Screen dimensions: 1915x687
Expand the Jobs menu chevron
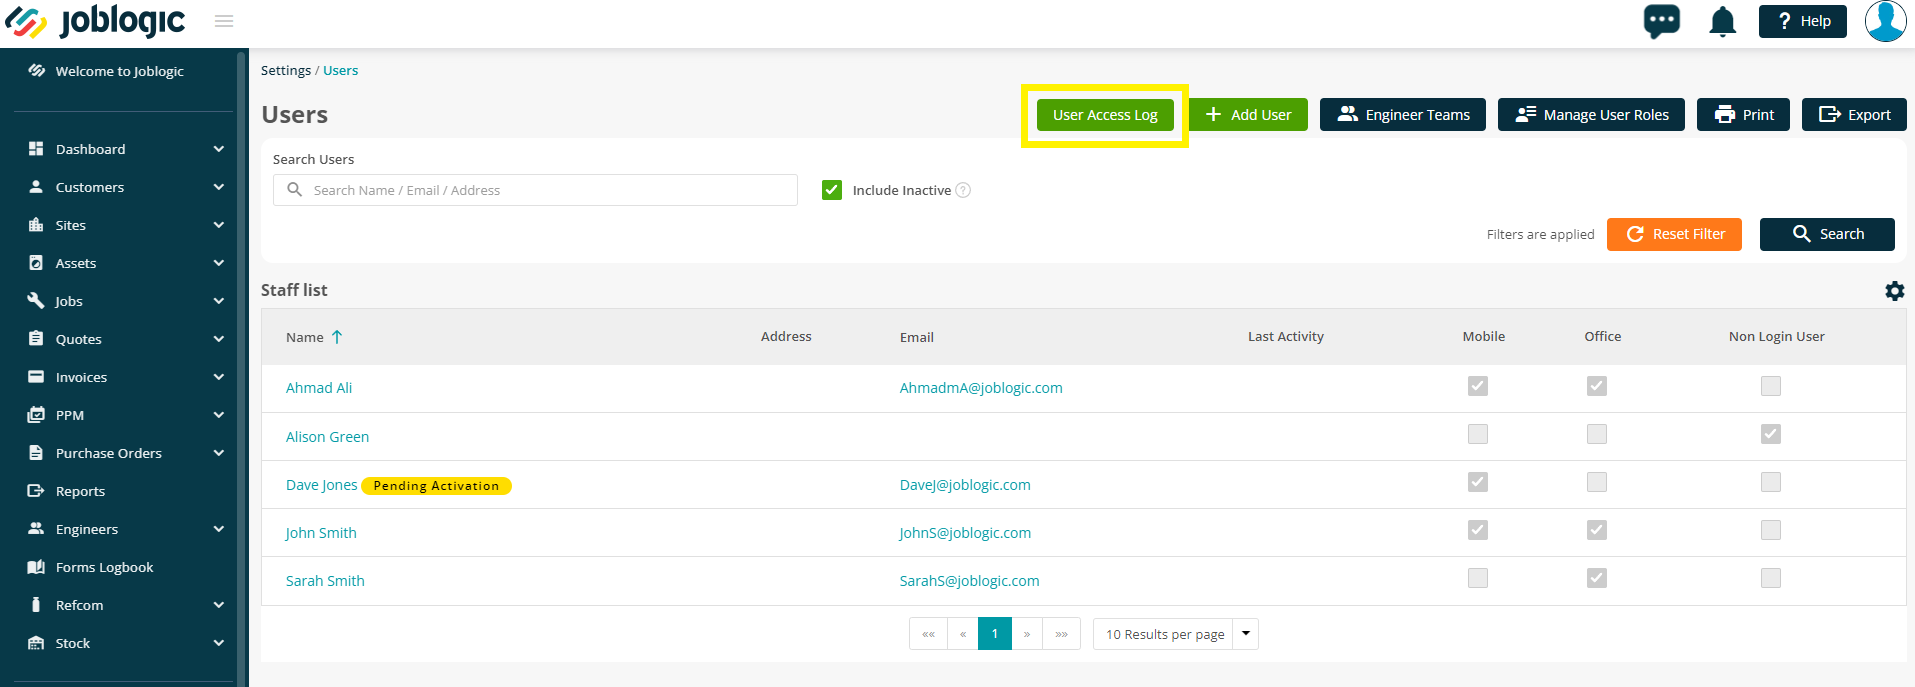pos(219,301)
